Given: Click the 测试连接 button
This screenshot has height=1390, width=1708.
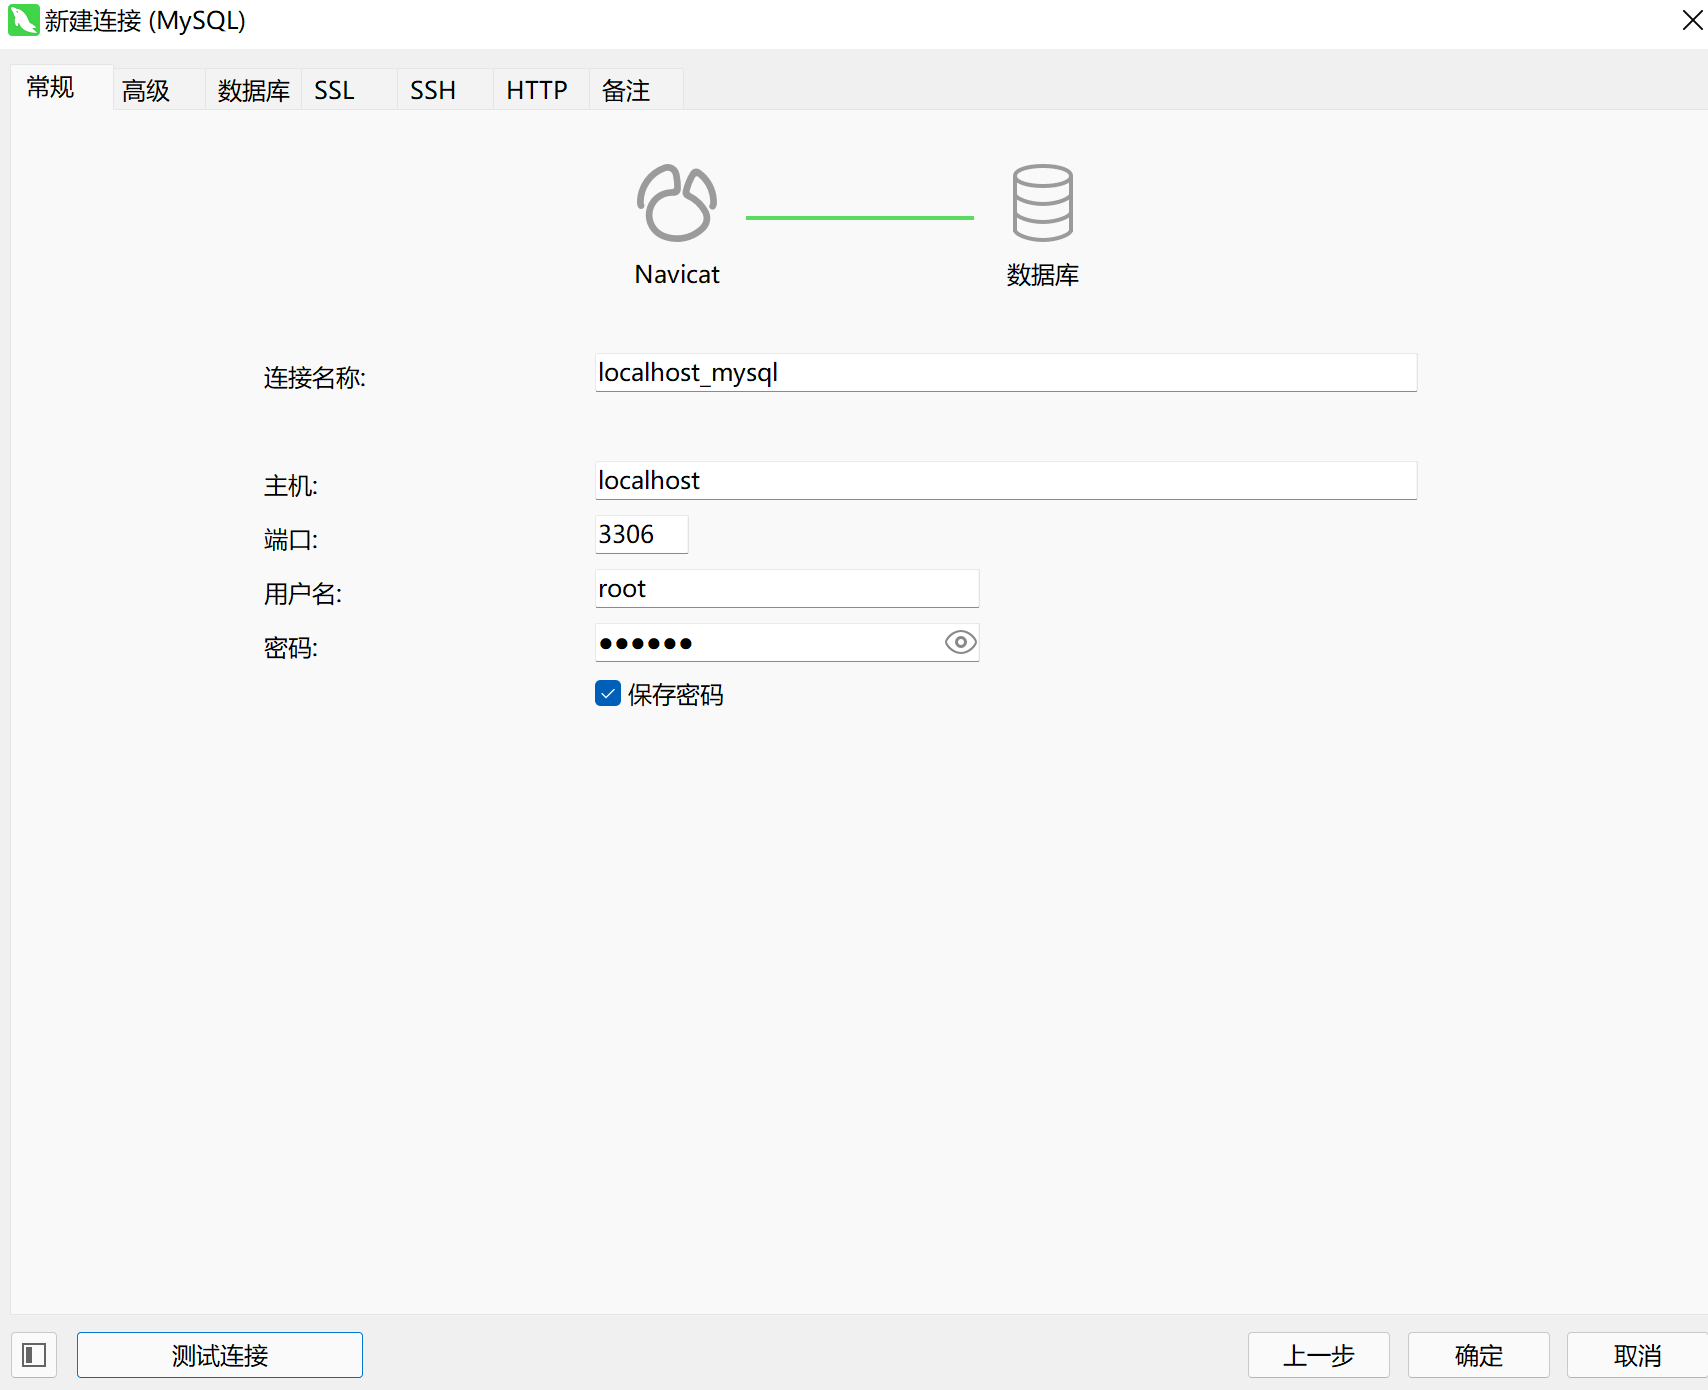Looking at the screenshot, I should tap(220, 1355).
